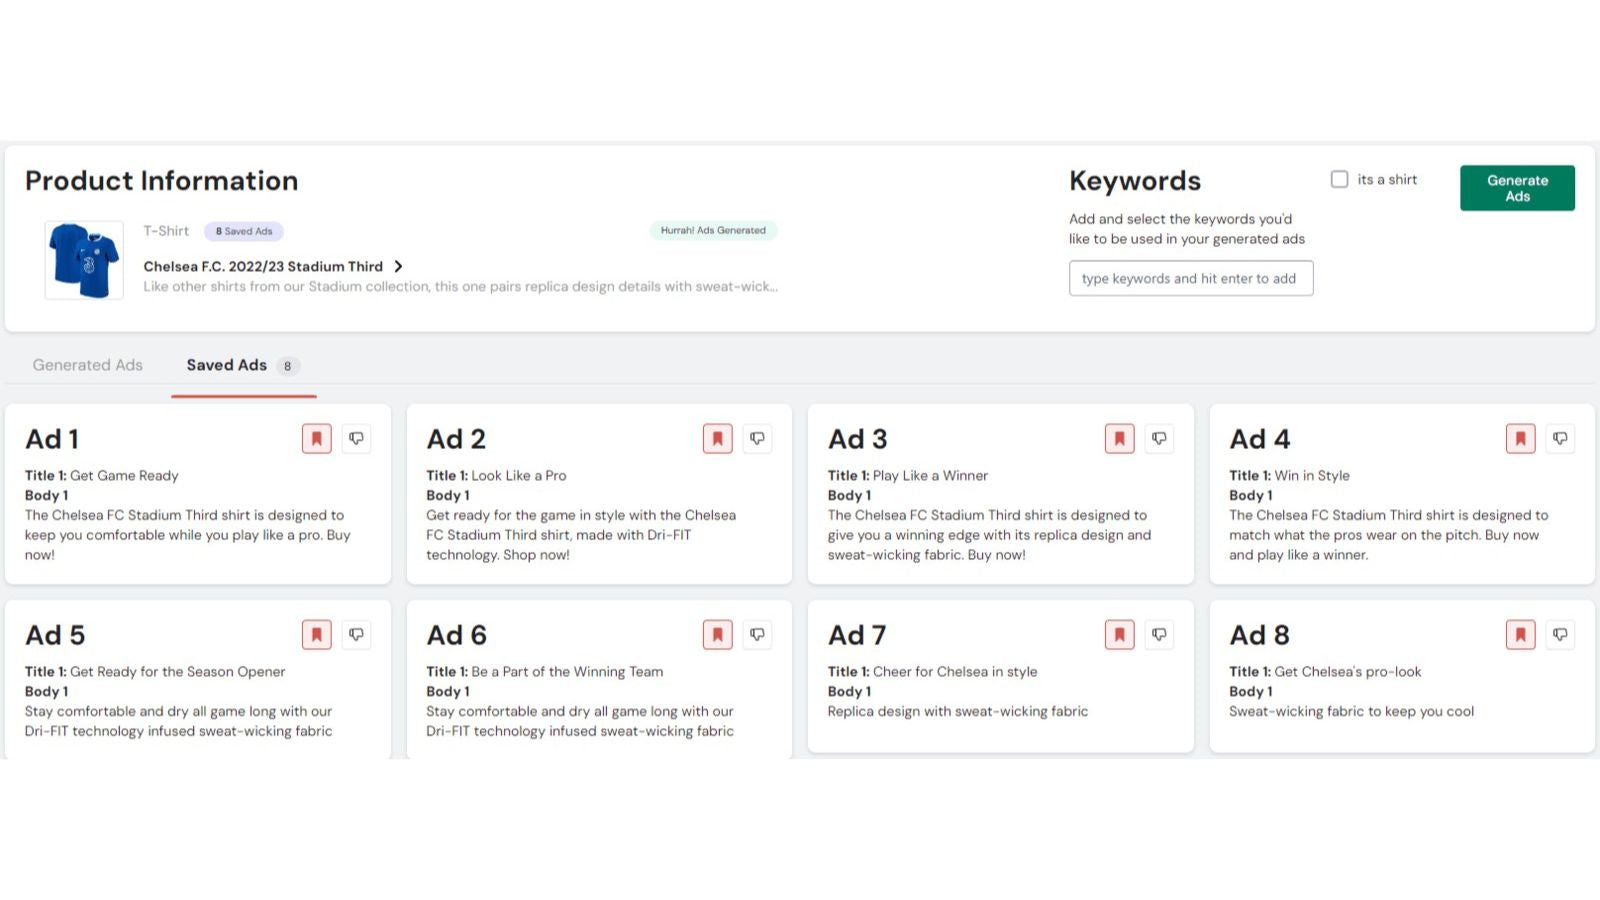Screen dimensions: 1600x900
Task: Dislike Ad 2 with thumbs-down icon
Action: 757,439
